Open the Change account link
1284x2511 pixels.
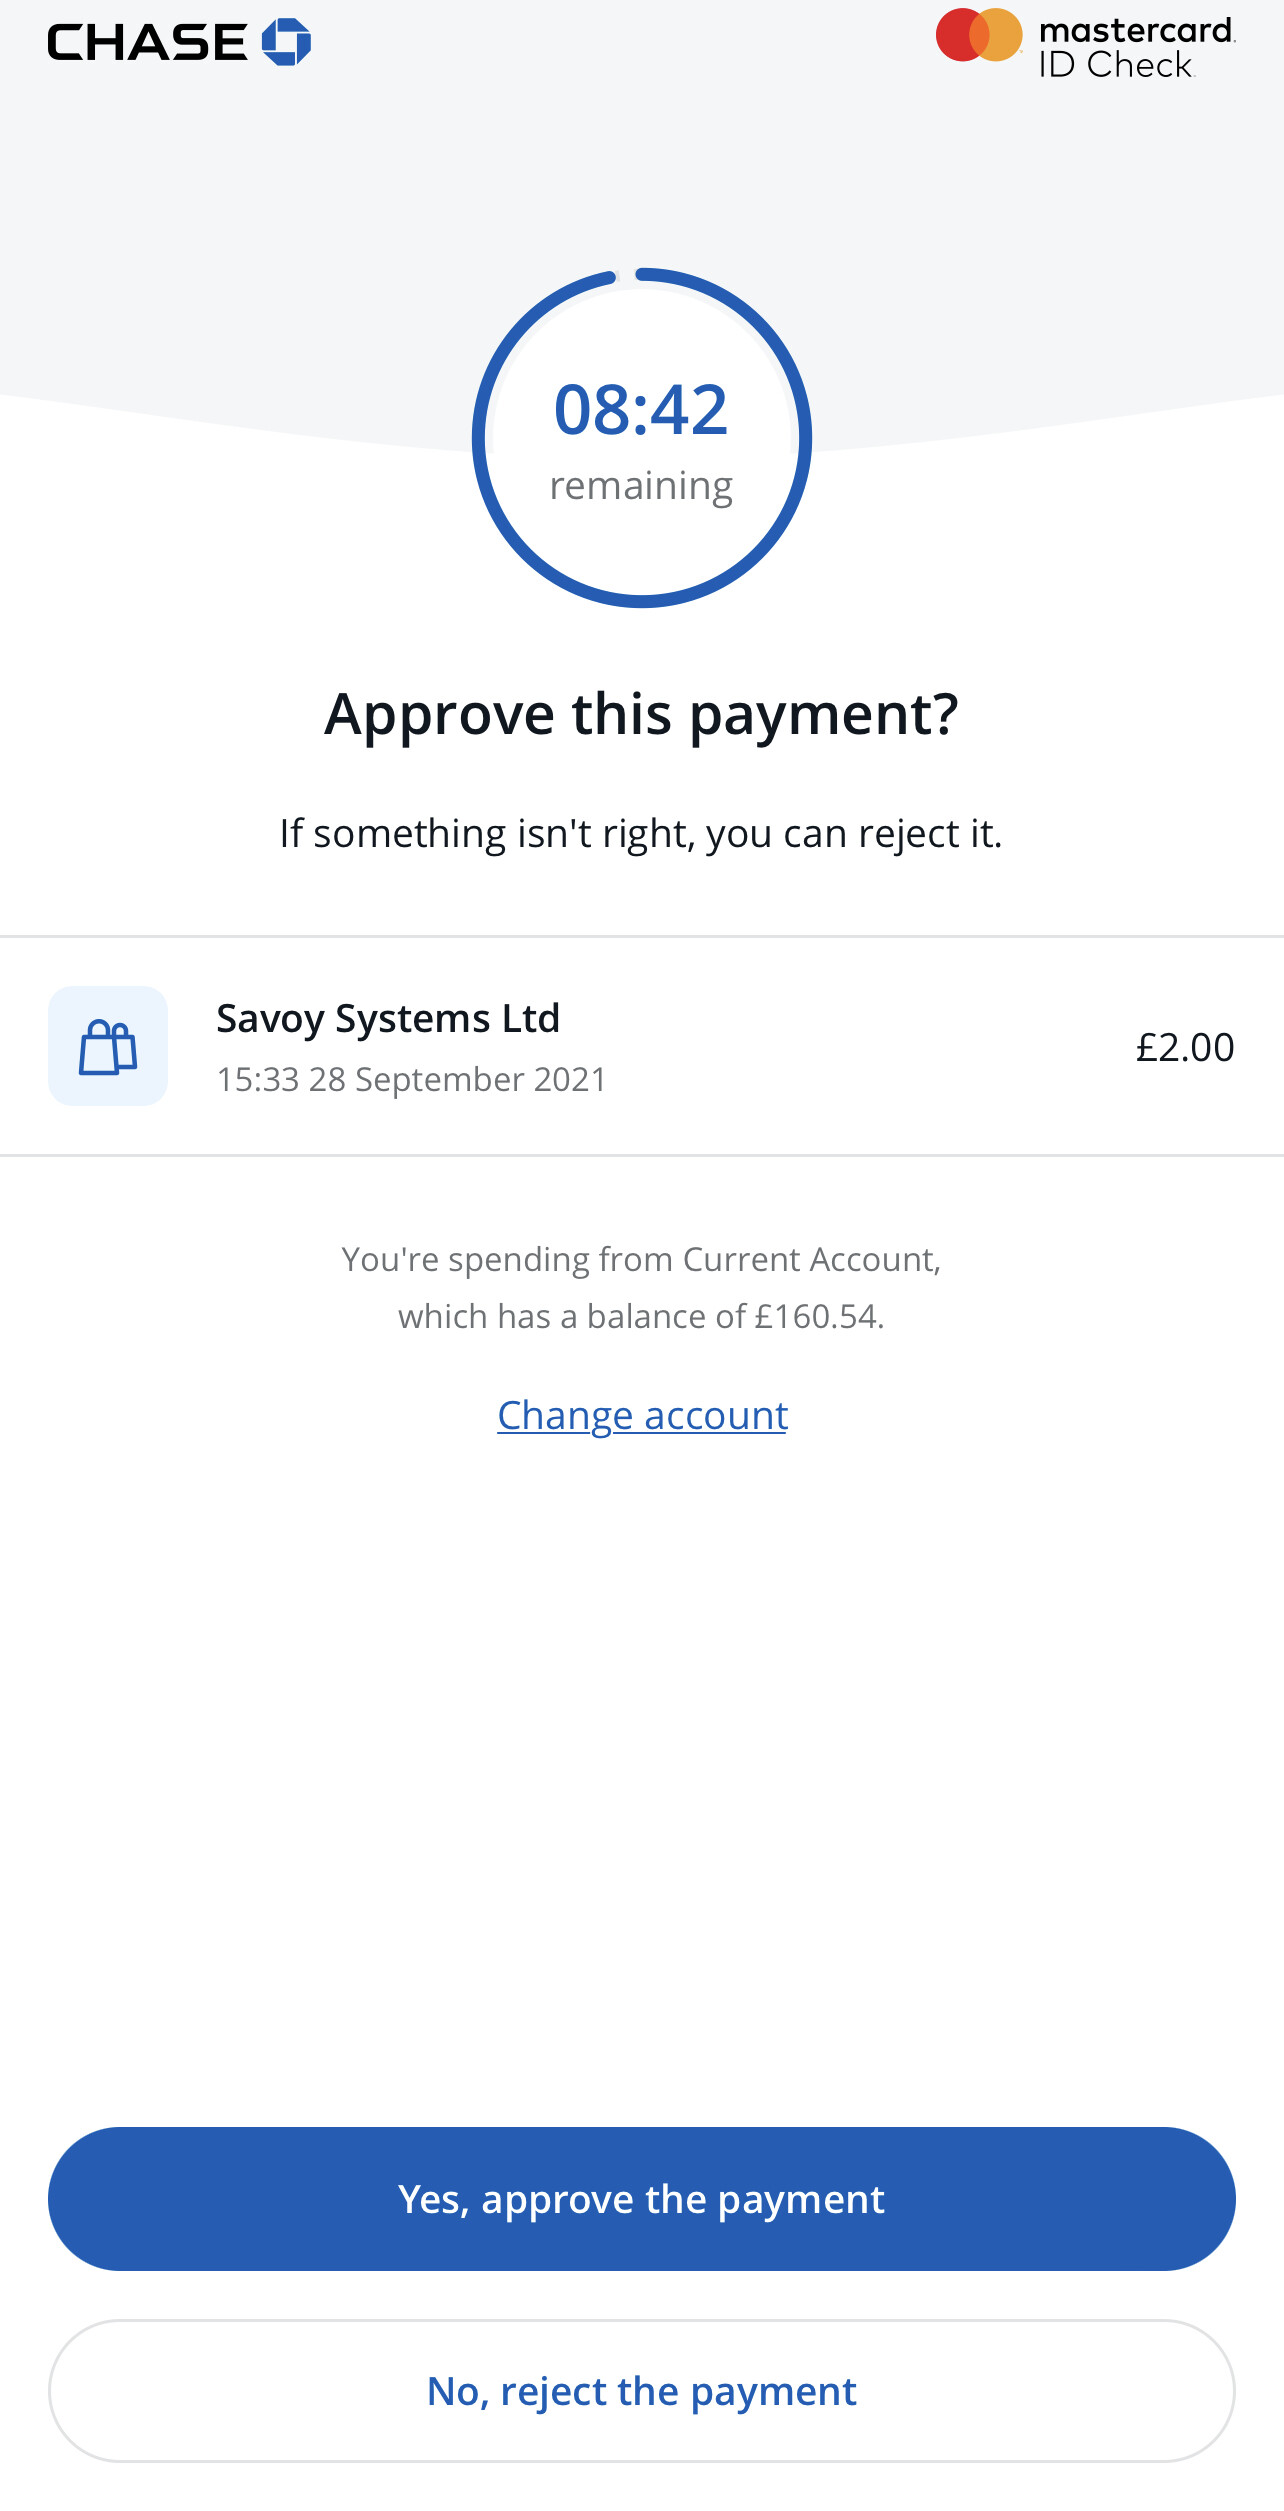(643, 1415)
